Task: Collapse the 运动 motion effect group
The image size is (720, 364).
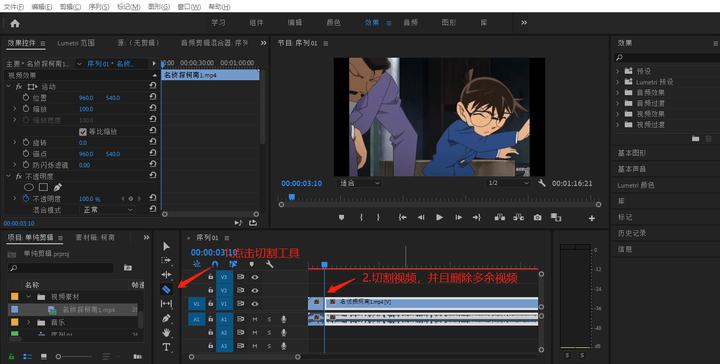Action: (x=8, y=86)
